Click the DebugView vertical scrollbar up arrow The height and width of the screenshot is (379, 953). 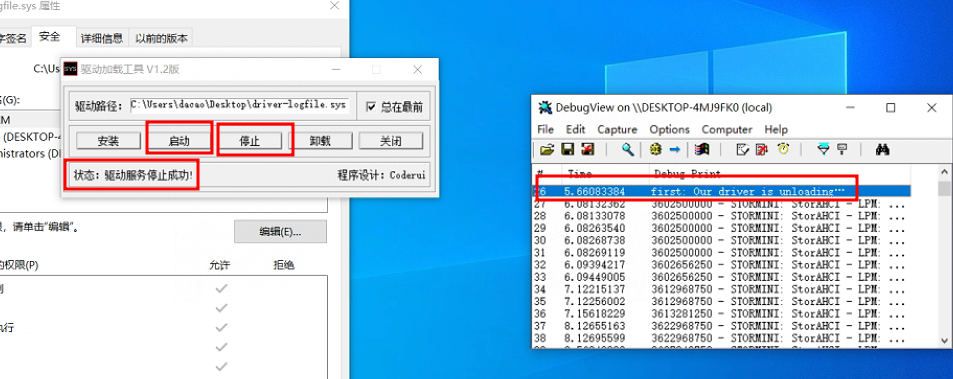pyautogui.click(x=944, y=172)
